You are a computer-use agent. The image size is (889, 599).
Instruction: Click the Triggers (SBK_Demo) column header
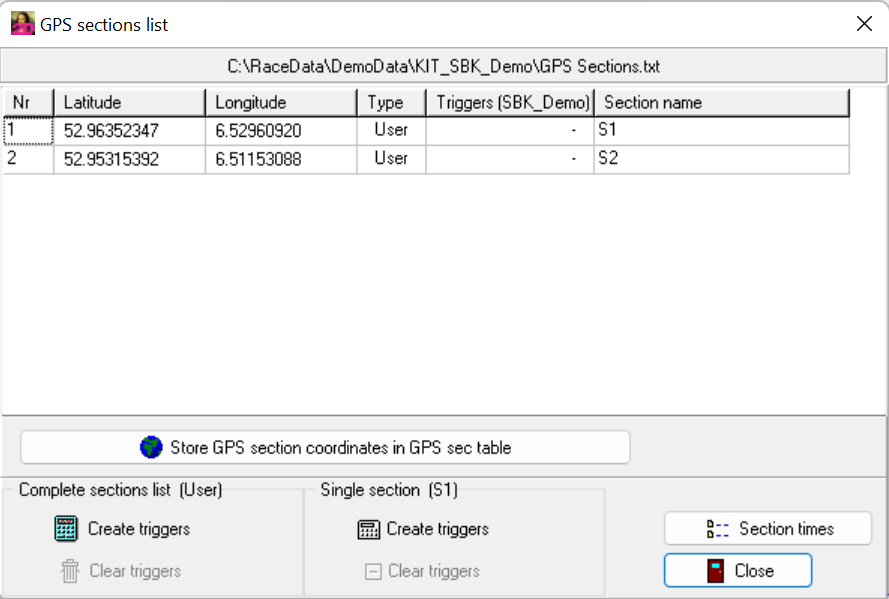pyautogui.click(x=510, y=102)
